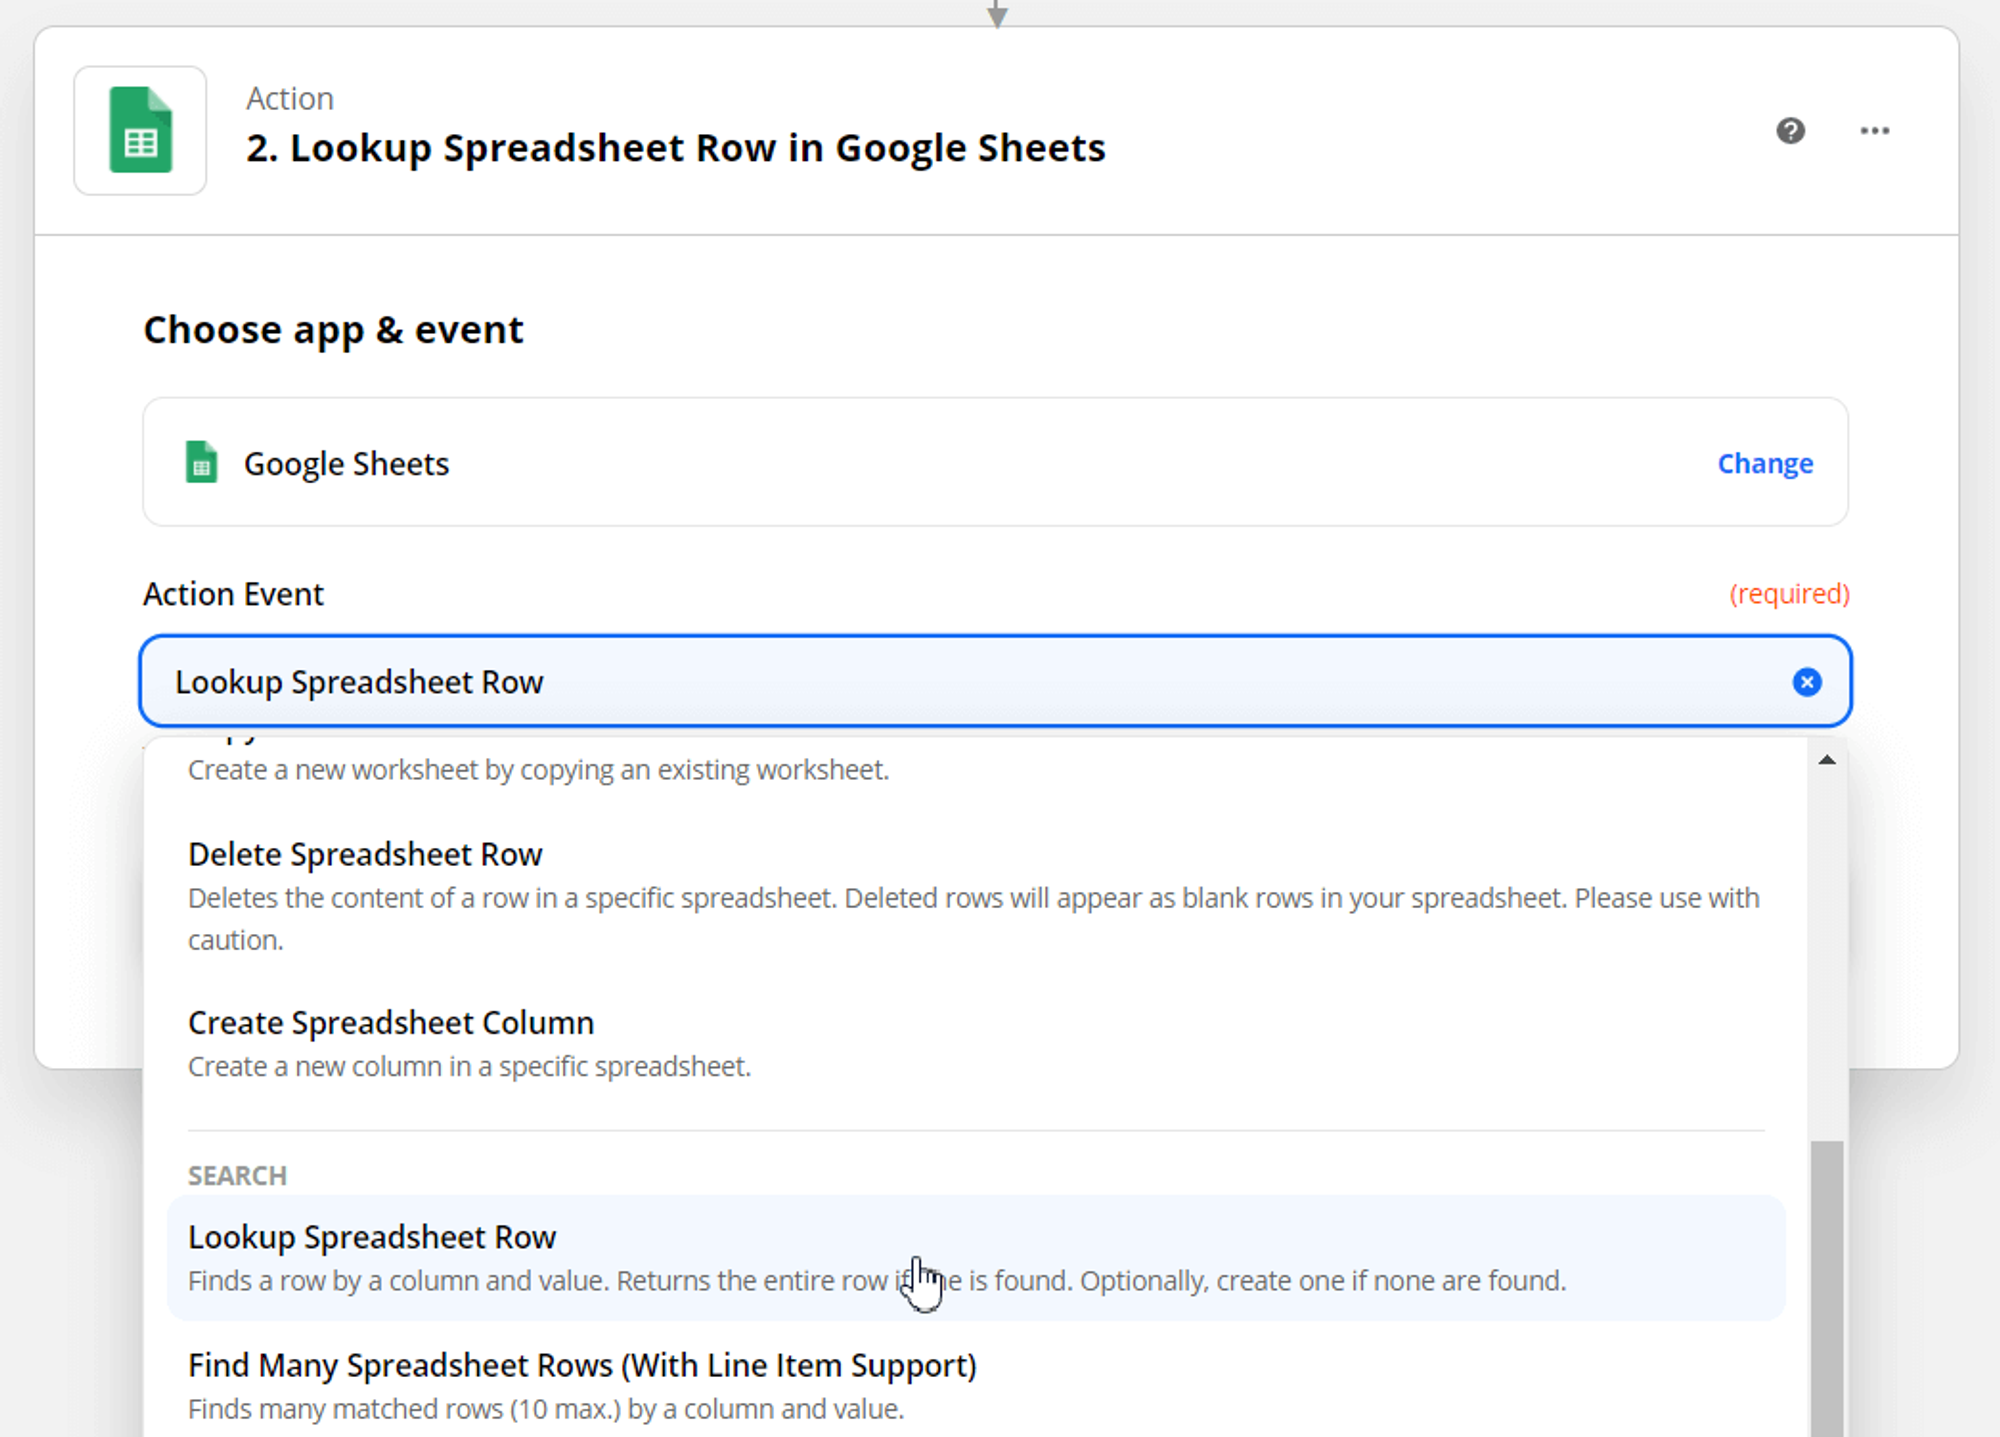Click the "Create a new worksheet by copying" description

(x=538, y=770)
